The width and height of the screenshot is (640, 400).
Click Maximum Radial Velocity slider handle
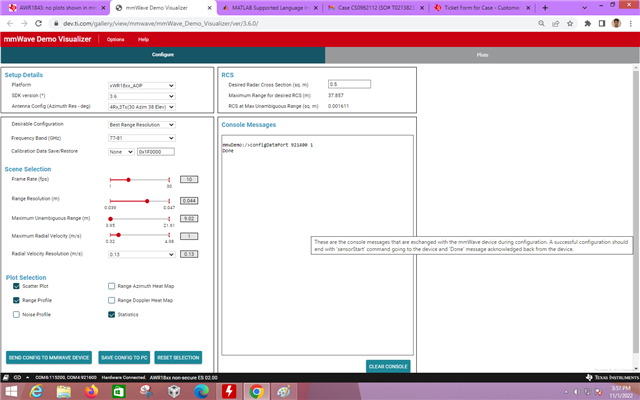coord(118,235)
